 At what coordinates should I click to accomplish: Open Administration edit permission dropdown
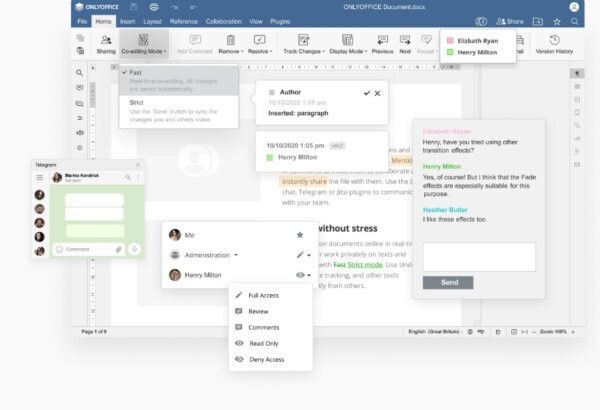(x=303, y=255)
